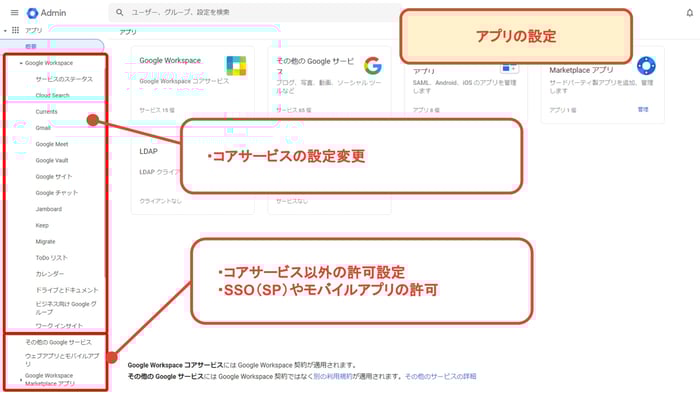The width and height of the screenshot is (700, 393).
Task: Open the notifications bell
Action: (x=689, y=13)
